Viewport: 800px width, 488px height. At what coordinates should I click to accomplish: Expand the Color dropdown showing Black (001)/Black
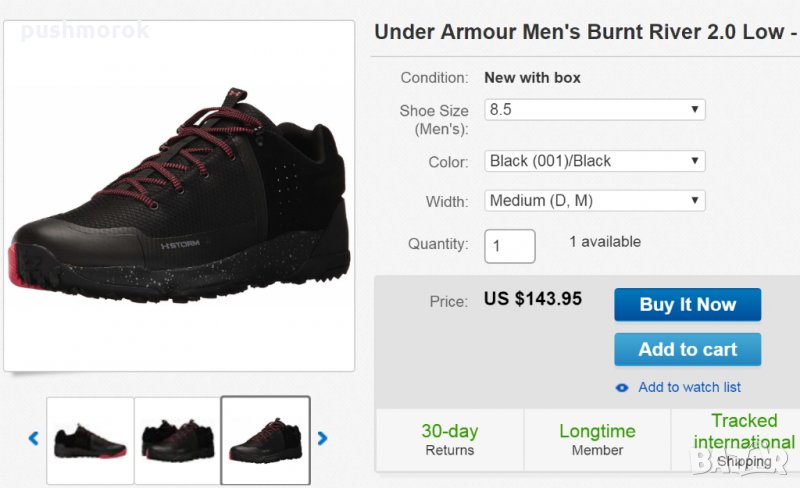pyautogui.click(x=595, y=161)
